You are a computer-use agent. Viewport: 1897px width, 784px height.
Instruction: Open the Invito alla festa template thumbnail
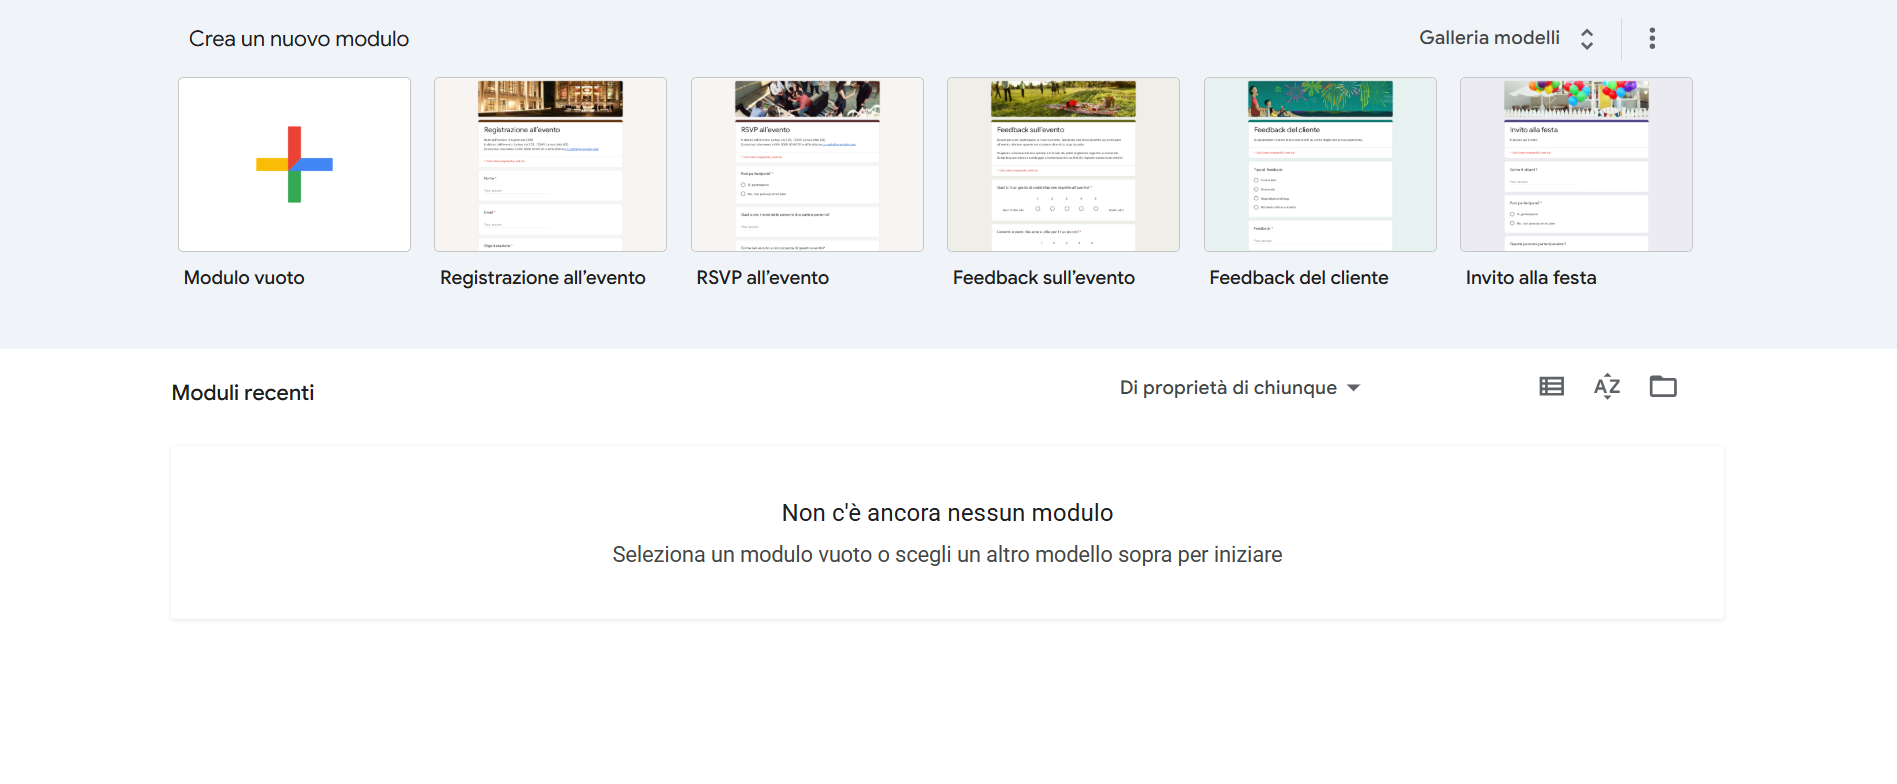(x=1576, y=164)
